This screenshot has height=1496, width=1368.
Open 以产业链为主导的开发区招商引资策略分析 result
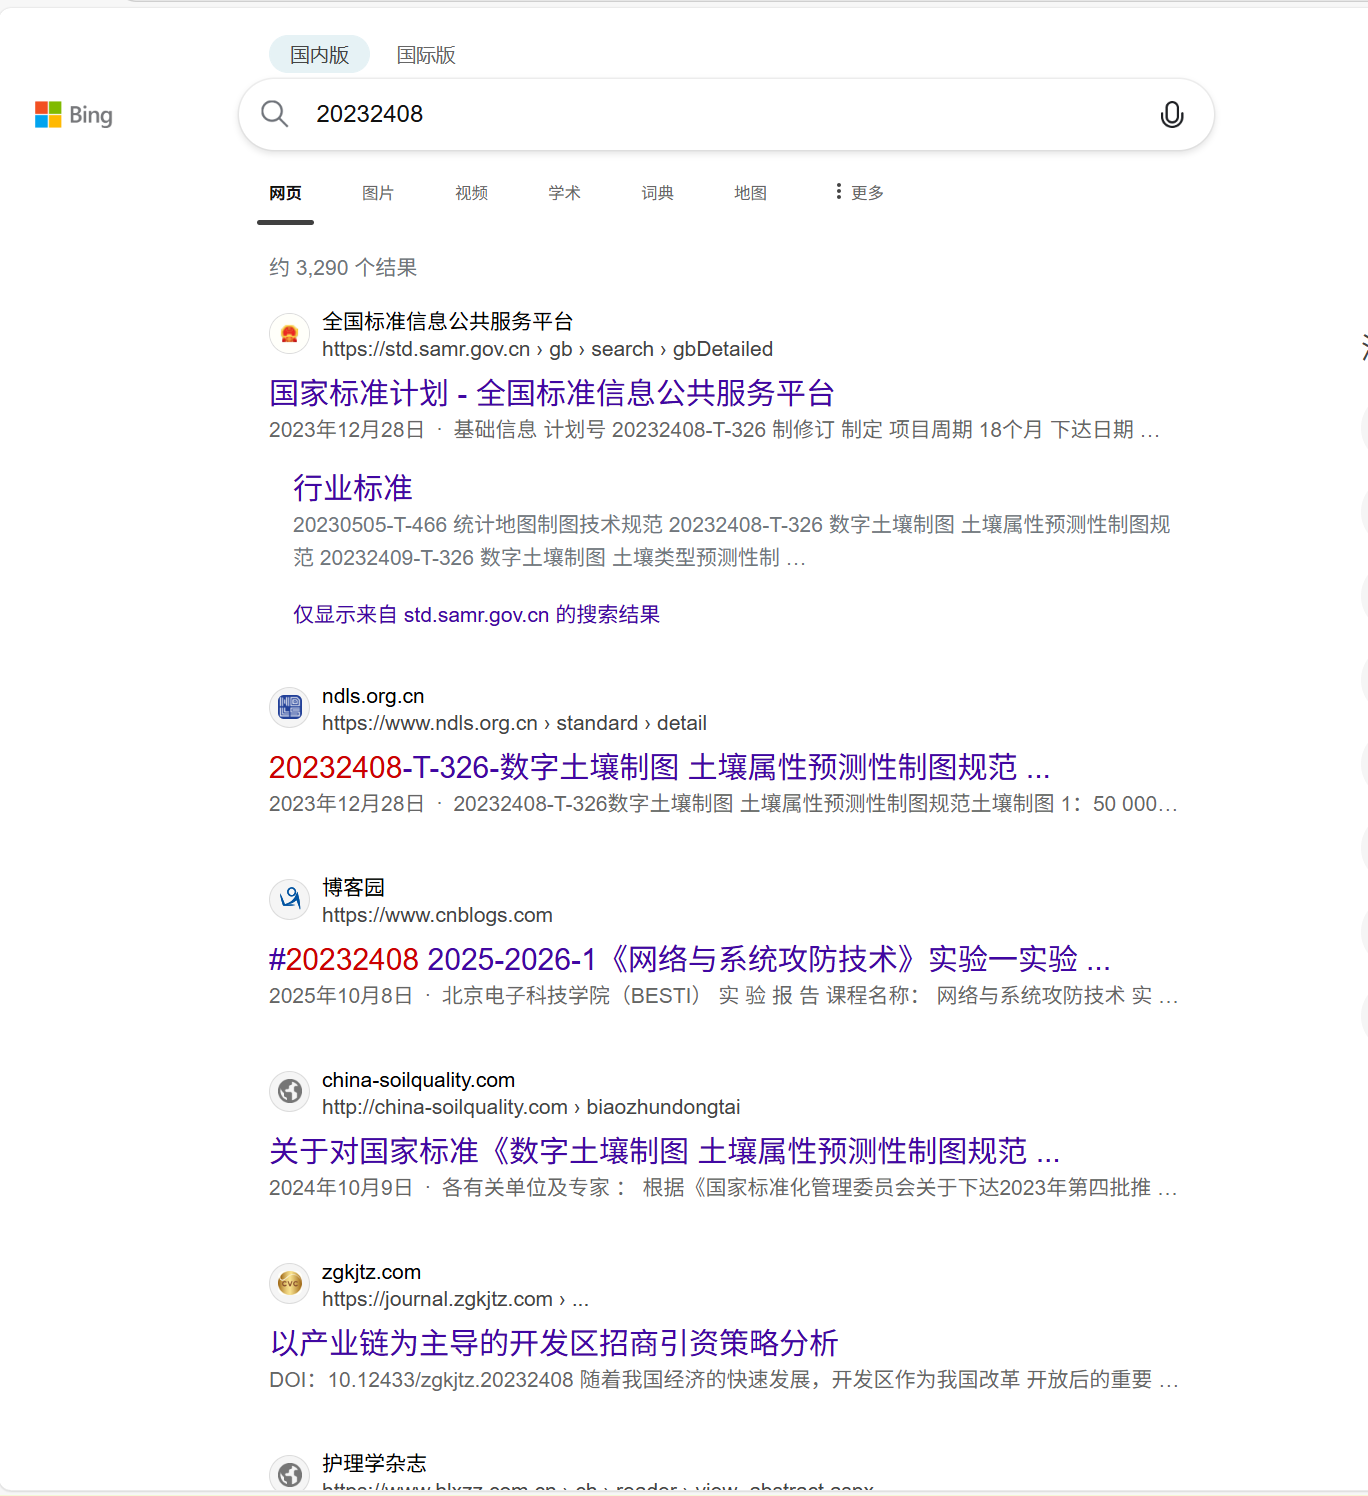click(554, 1343)
